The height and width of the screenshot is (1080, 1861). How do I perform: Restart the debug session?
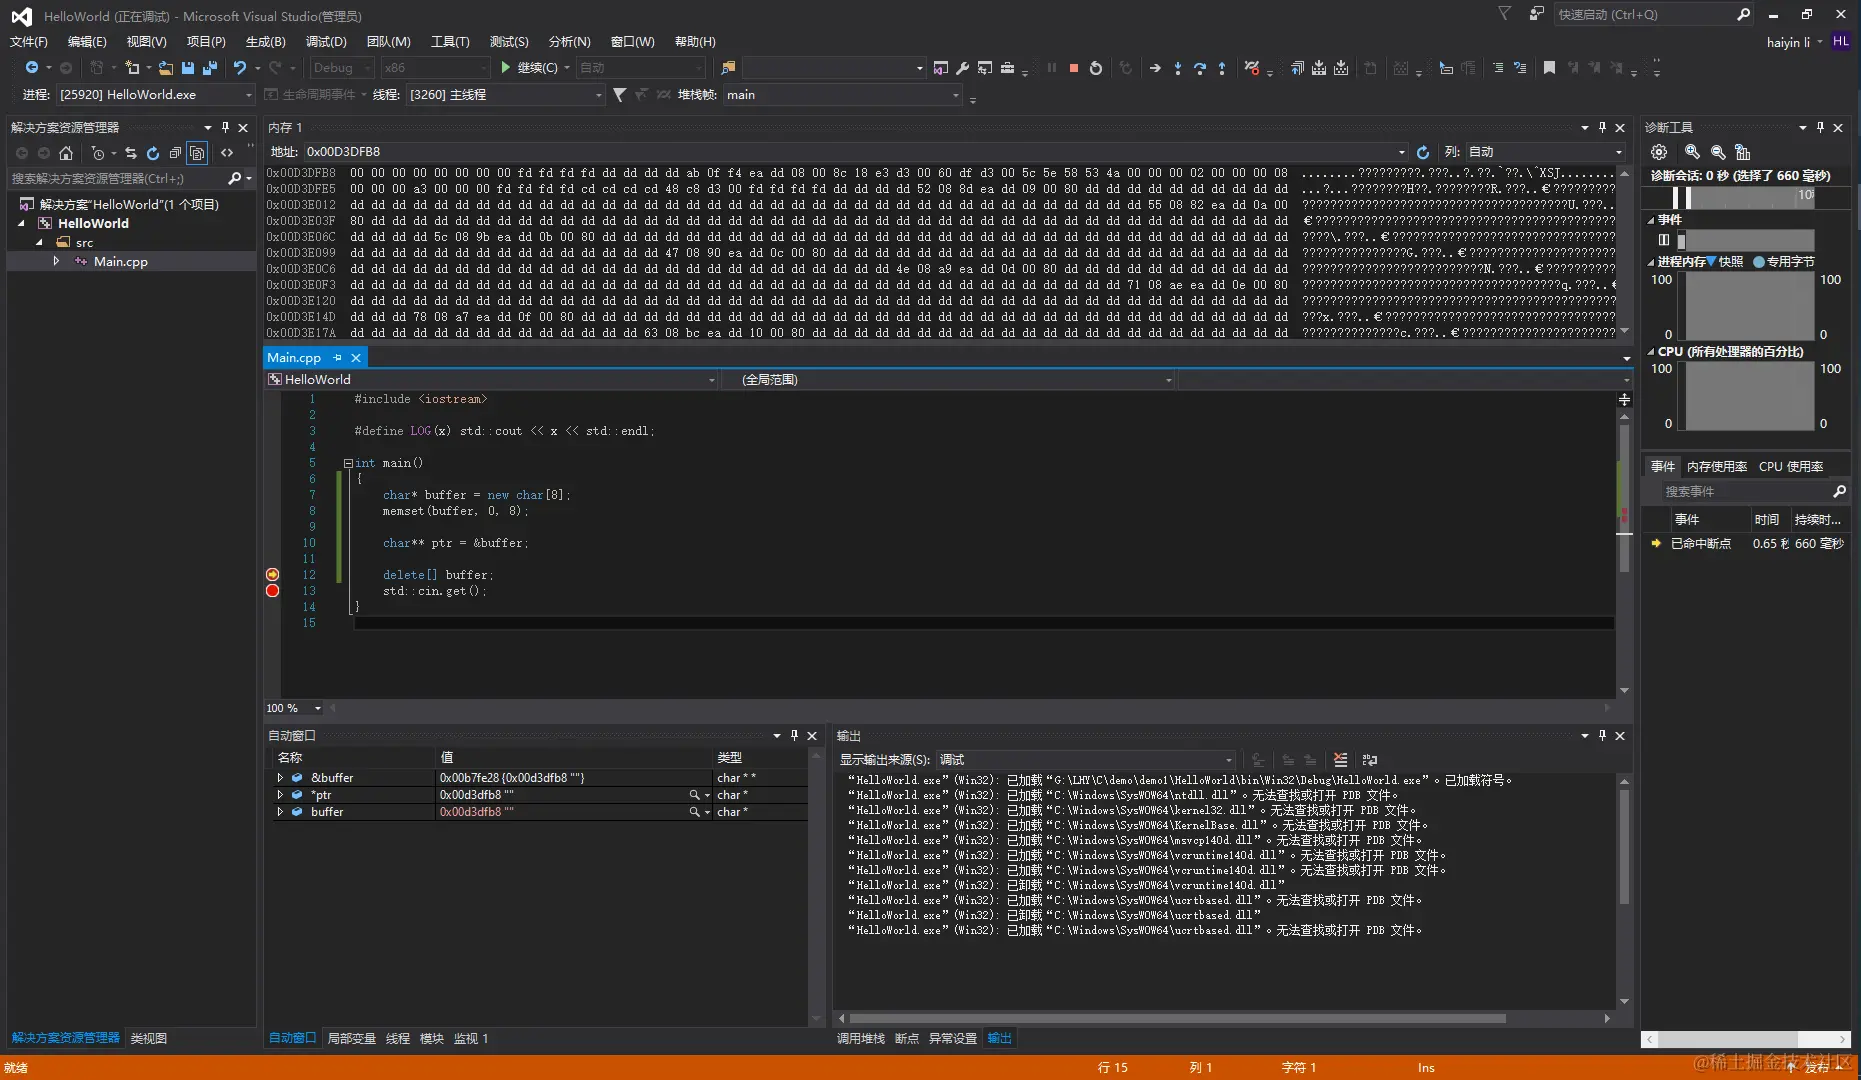(x=1096, y=68)
